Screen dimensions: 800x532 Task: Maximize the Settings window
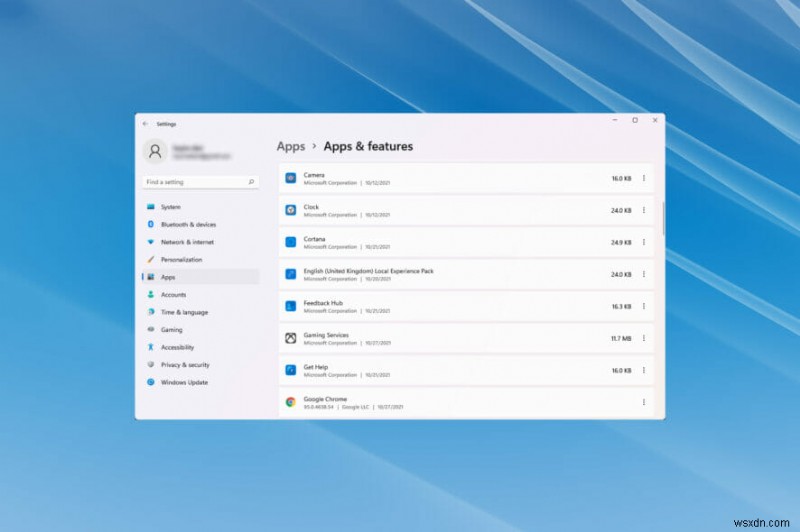pyautogui.click(x=635, y=120)
